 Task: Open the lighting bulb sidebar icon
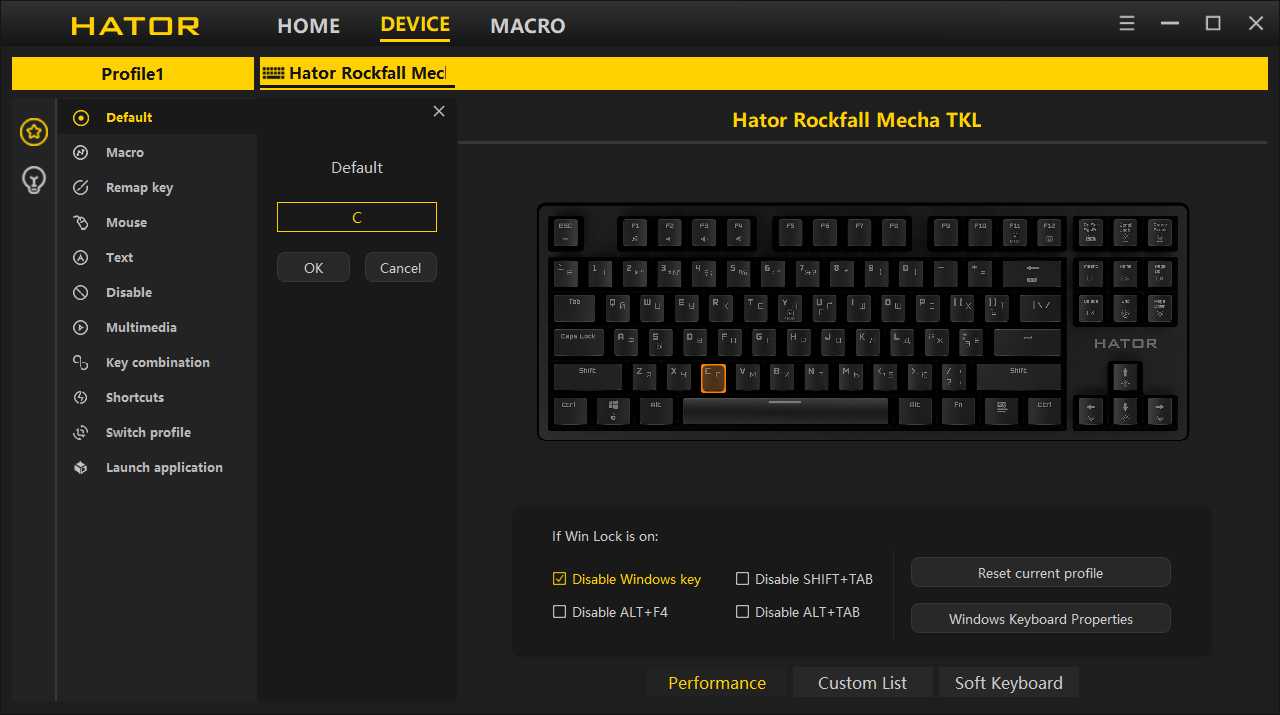pyautogui.click(x=34, y=180)
